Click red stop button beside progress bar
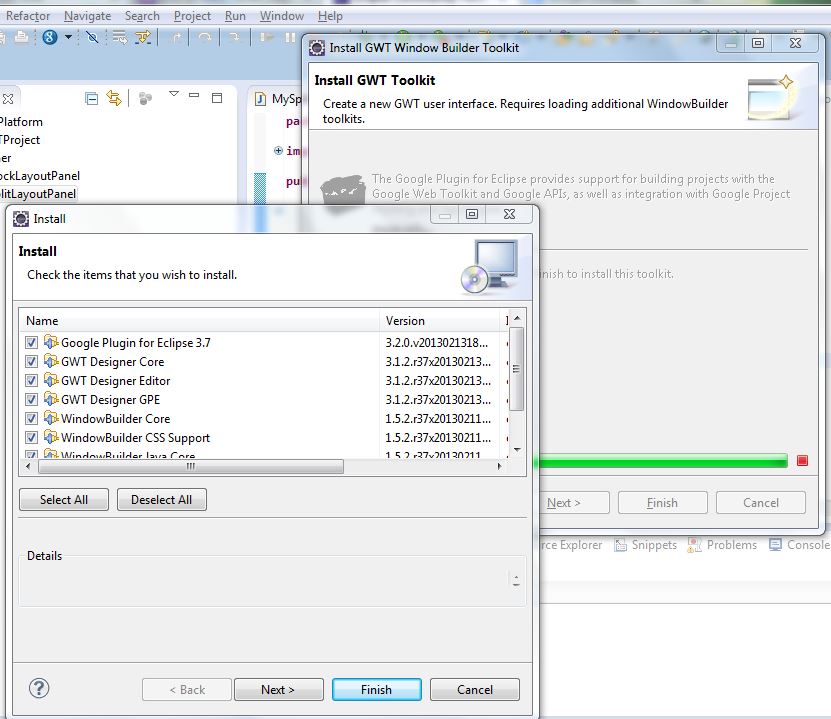The image size is (831, 719). pos(802,460)
